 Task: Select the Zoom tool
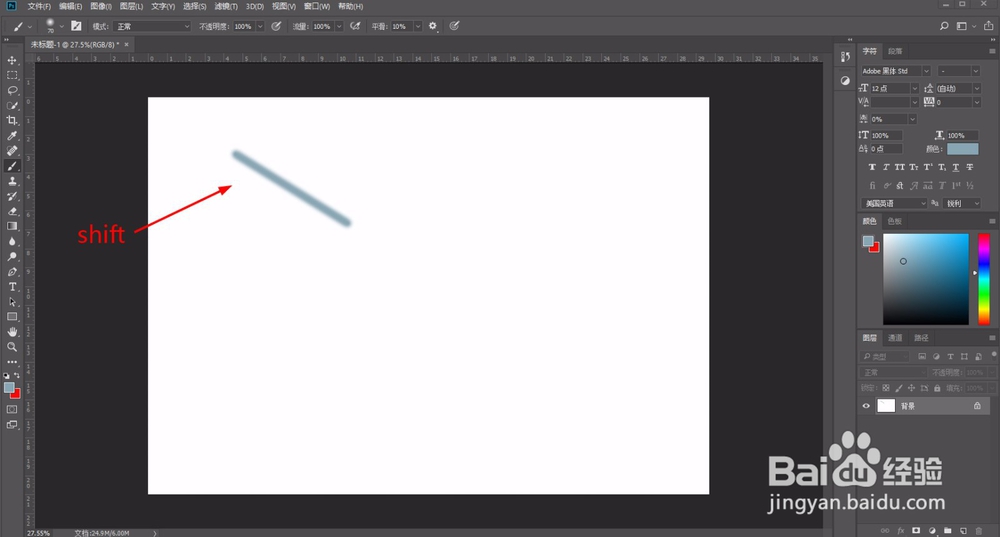(x=12, y=347)
